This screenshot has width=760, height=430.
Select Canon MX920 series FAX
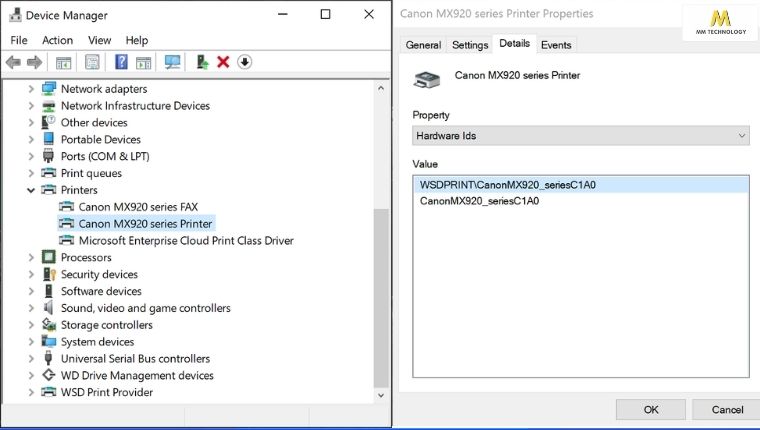138,207
